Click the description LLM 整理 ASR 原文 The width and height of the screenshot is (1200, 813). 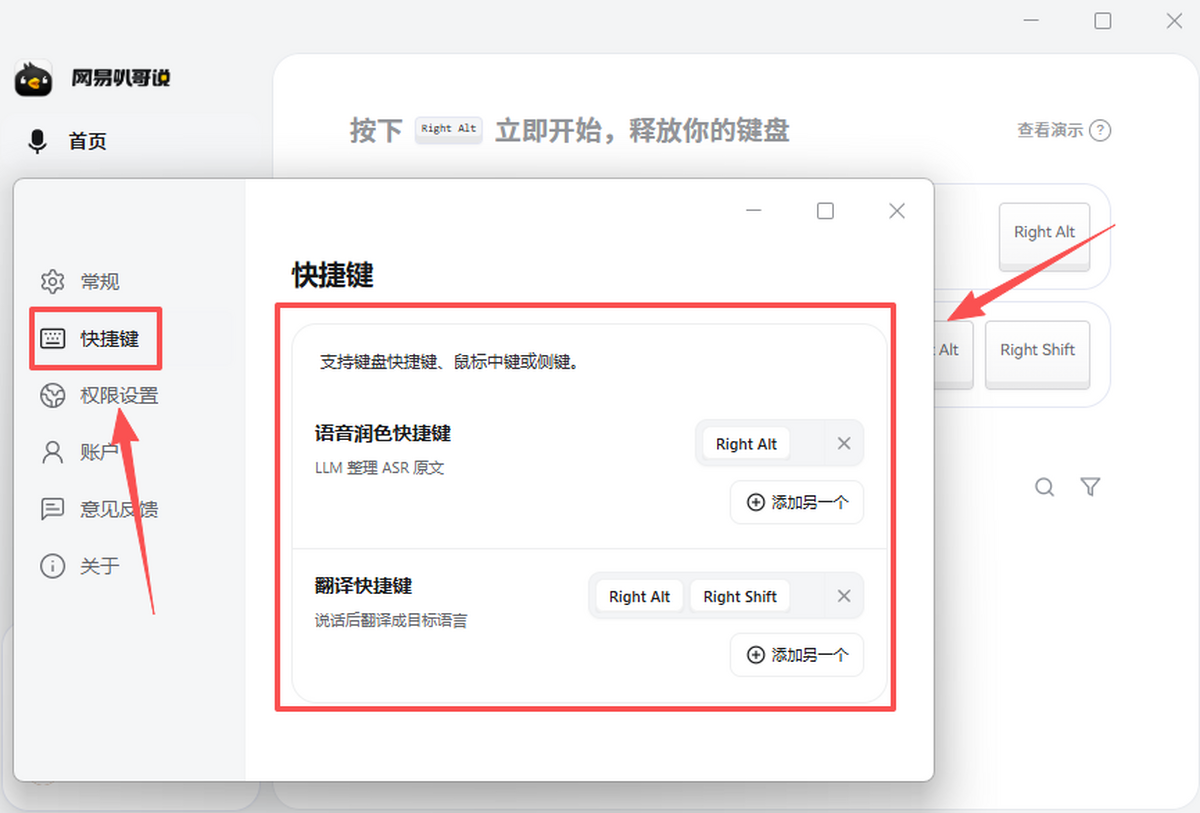pos(379,467)
